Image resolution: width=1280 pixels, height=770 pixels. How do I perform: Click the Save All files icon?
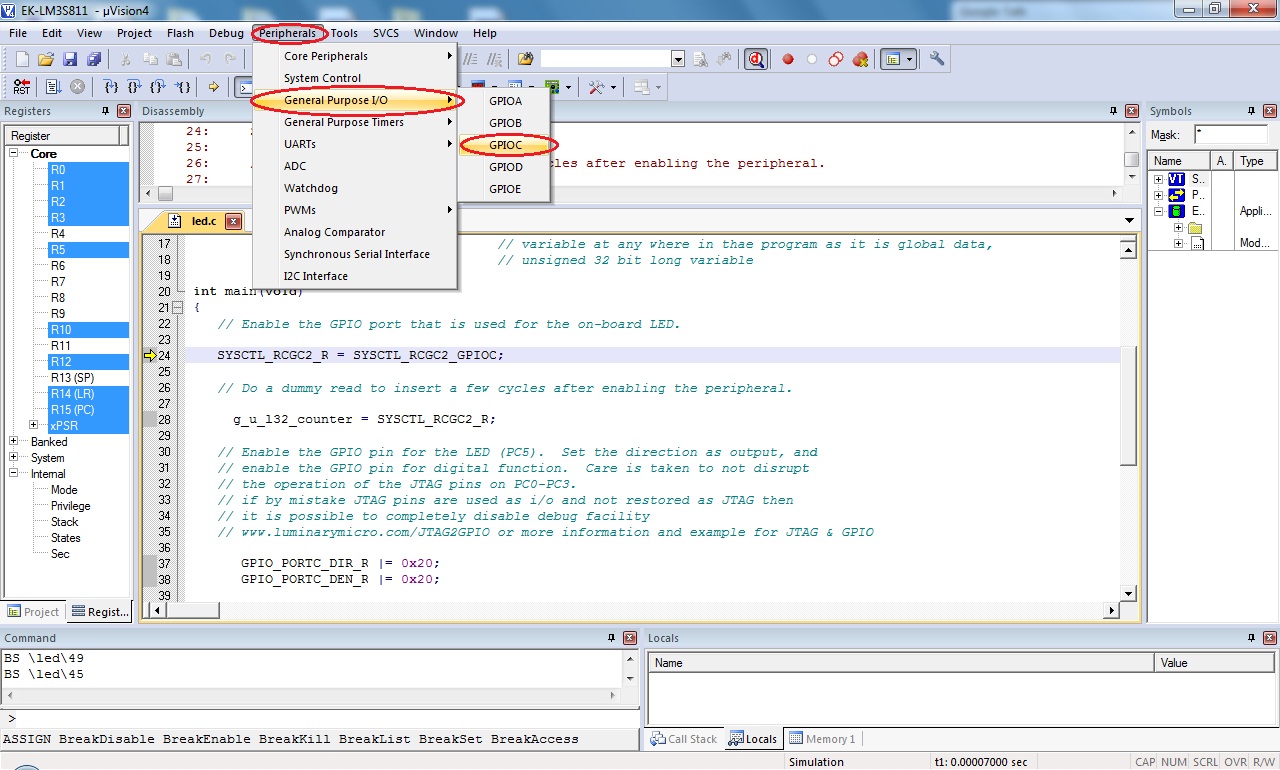click(93, 59)
